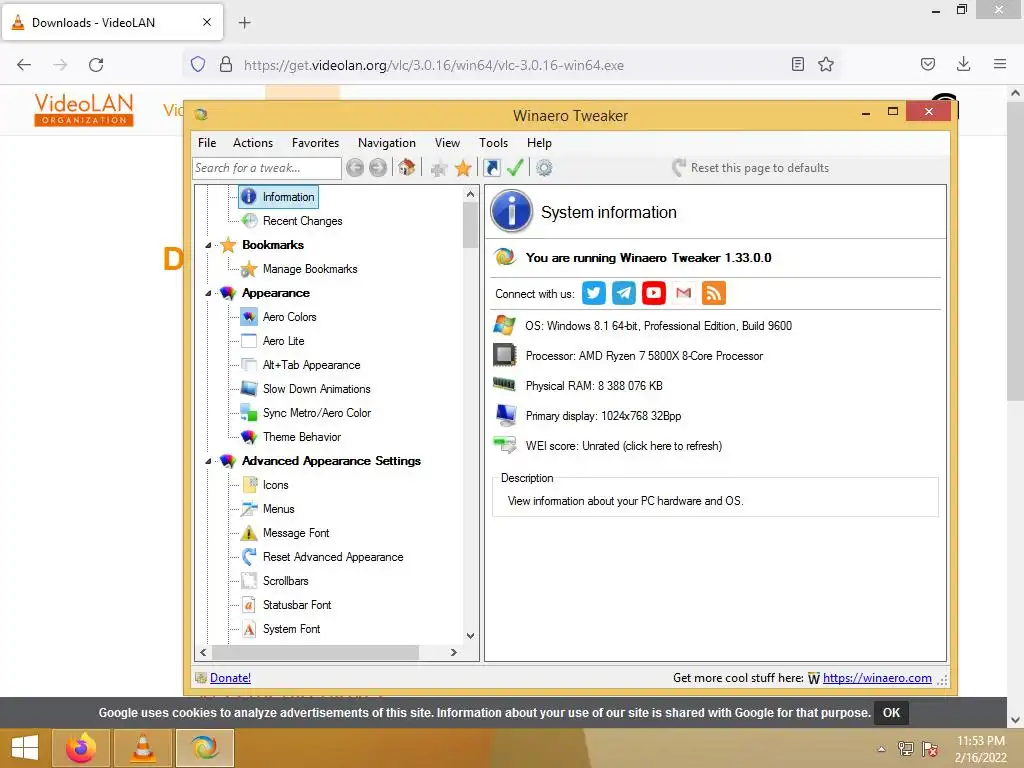Click the forward arrow in Winaero toolbar
The image size is (1024, 768).
[x=378, y=168]
